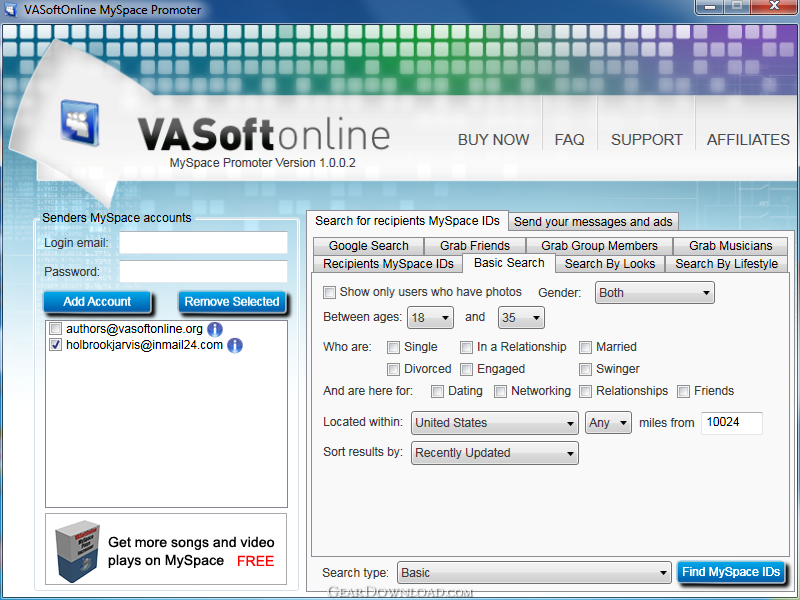The width and height of the screenshot is (800, 600).
Task: Tick the authors@vasoftonline.org account checkbox
Action: [x=56, y=329]
